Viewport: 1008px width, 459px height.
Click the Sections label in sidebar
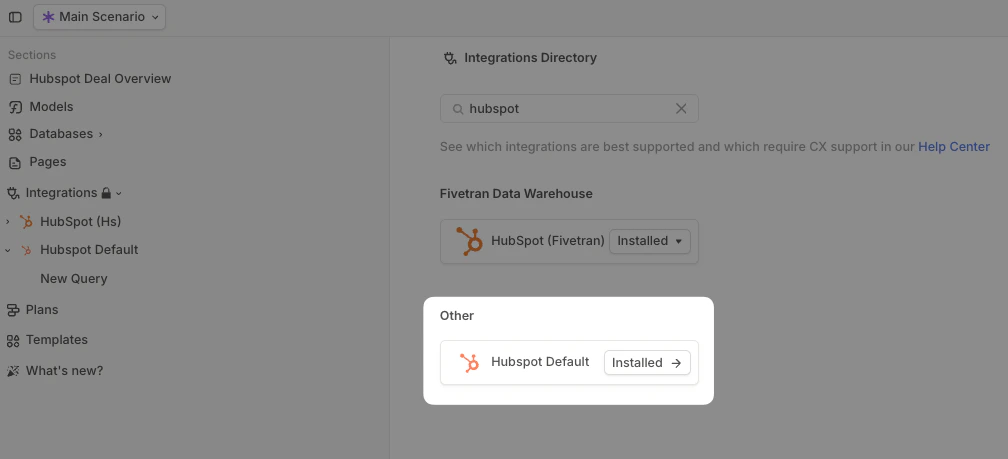pos(32,55)
